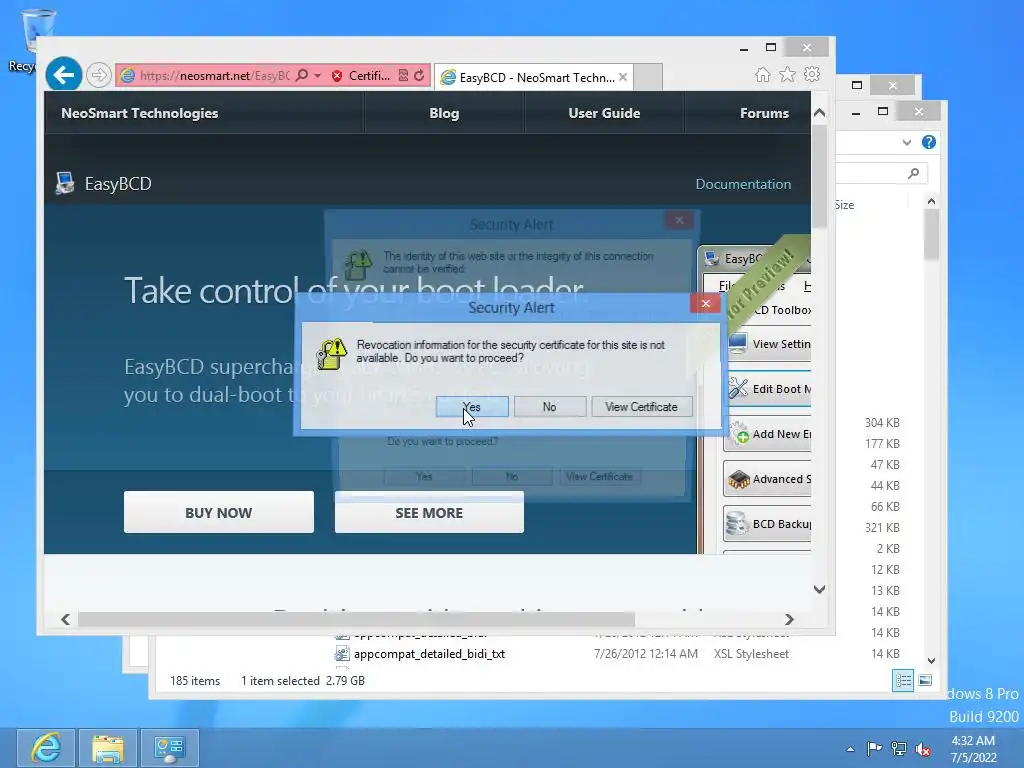Click the Explorer search box magnifier

point(914,173)
